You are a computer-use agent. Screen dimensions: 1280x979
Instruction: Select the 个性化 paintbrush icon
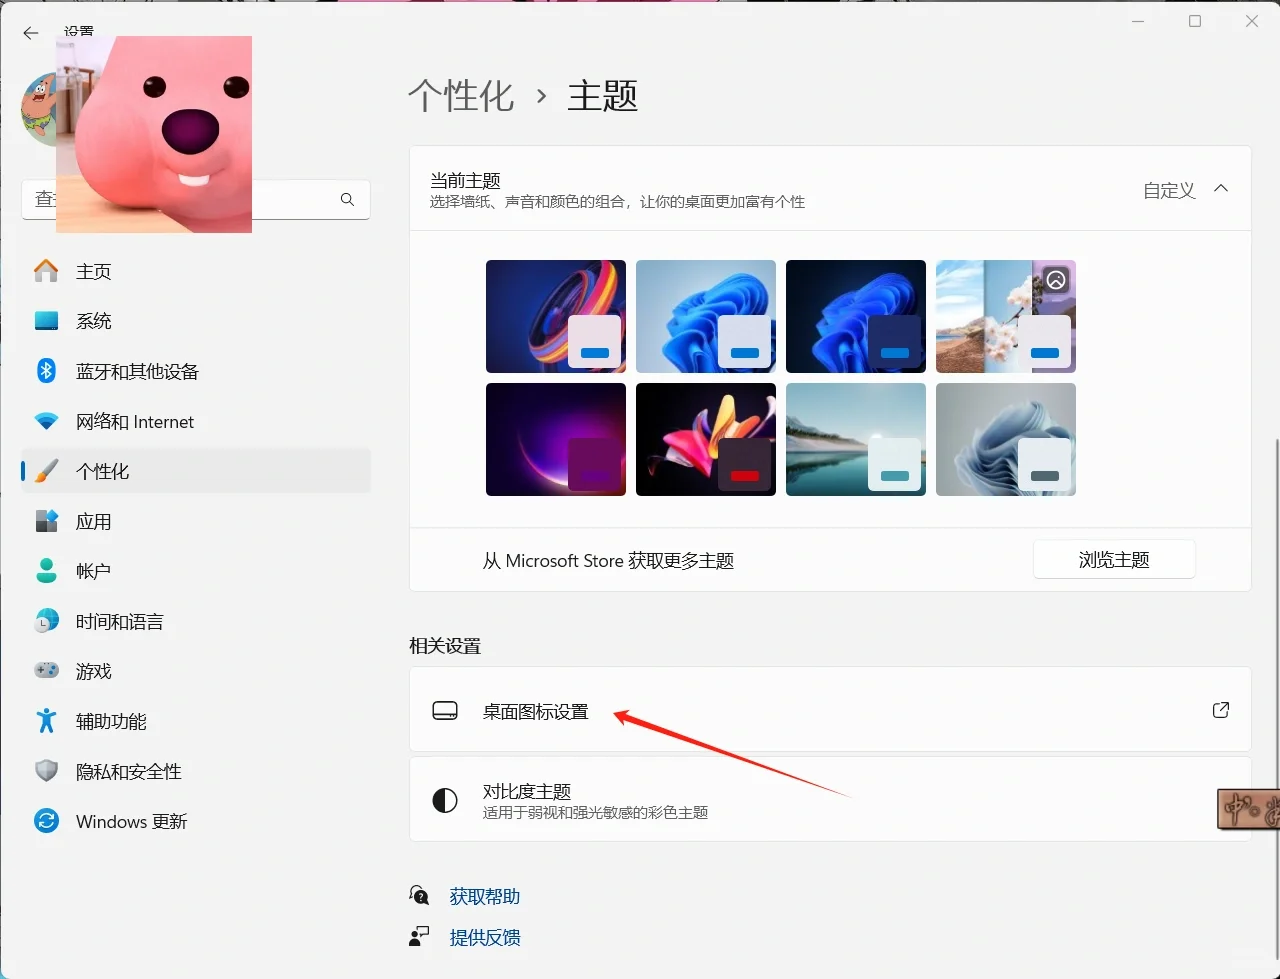(46, 470)
